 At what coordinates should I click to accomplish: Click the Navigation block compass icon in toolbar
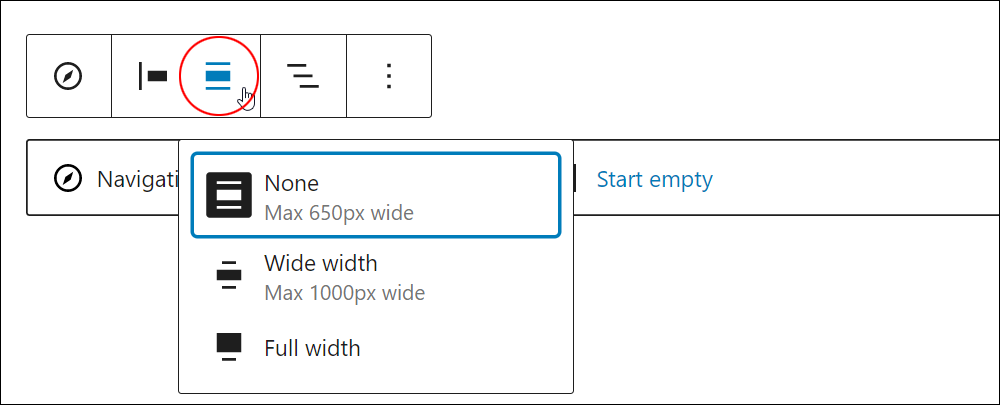pyautogui.click(x=68, y=77)
